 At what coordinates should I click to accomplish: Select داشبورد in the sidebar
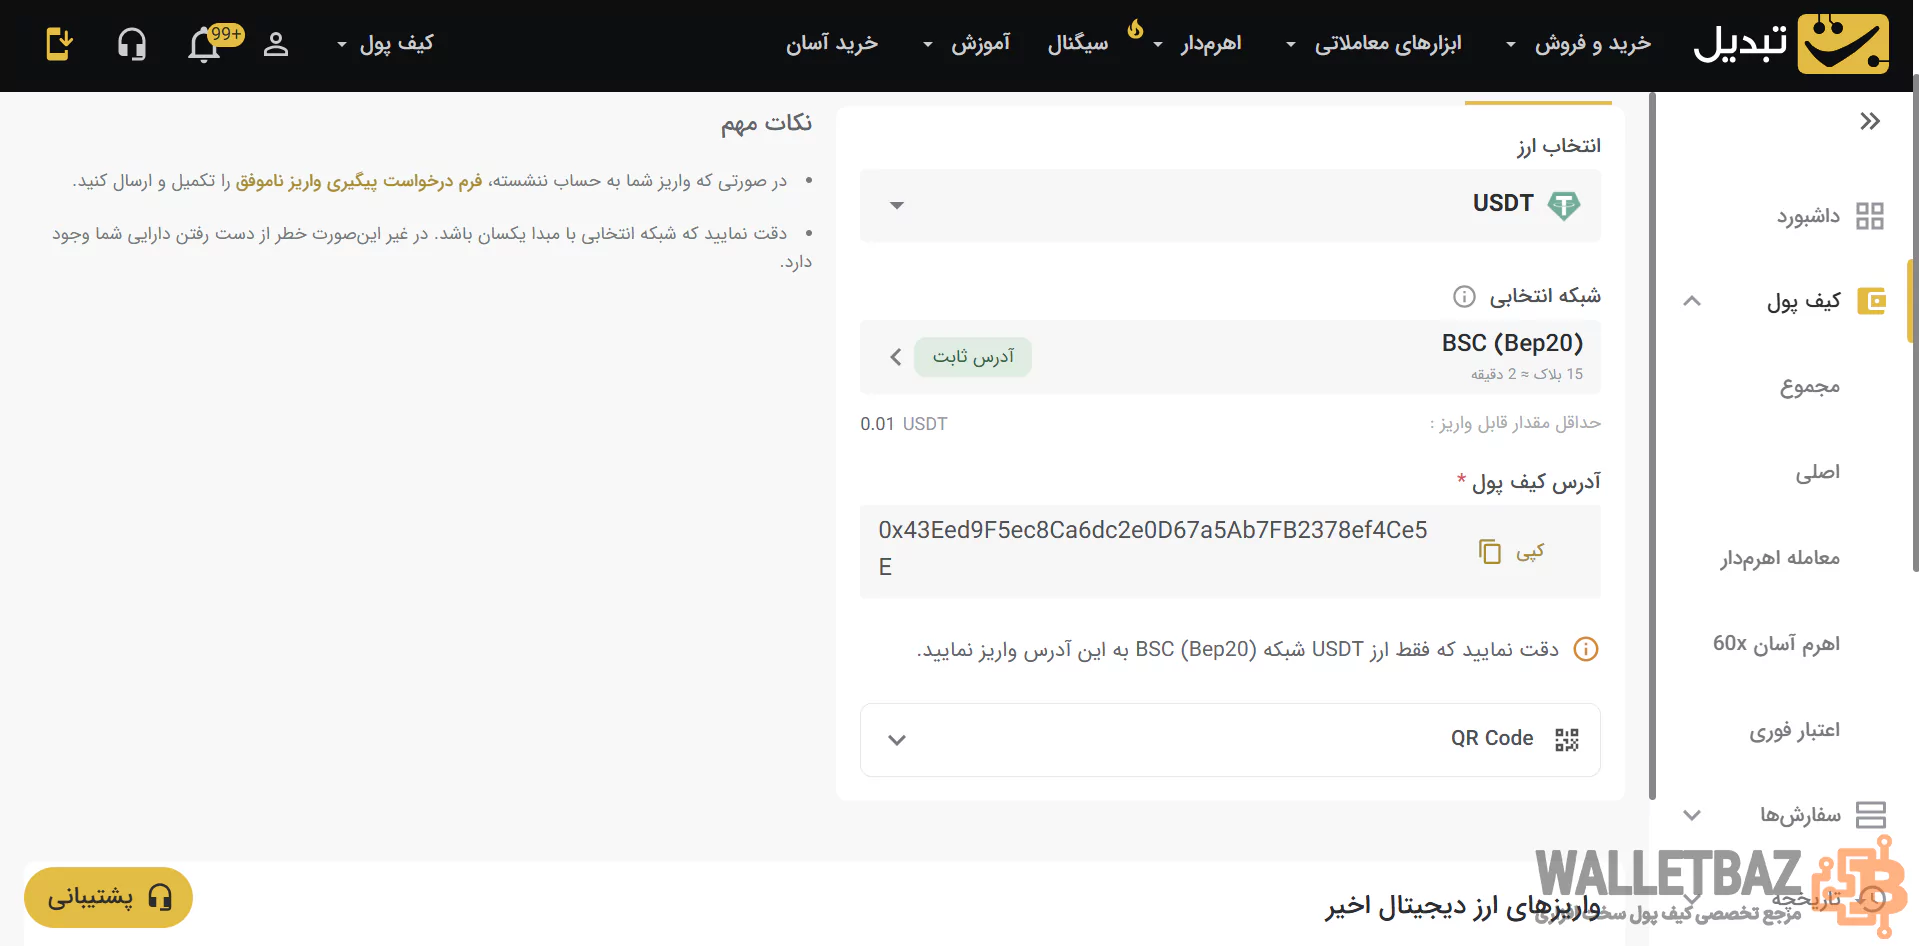pyautogui.click(x=1808, y=216)
